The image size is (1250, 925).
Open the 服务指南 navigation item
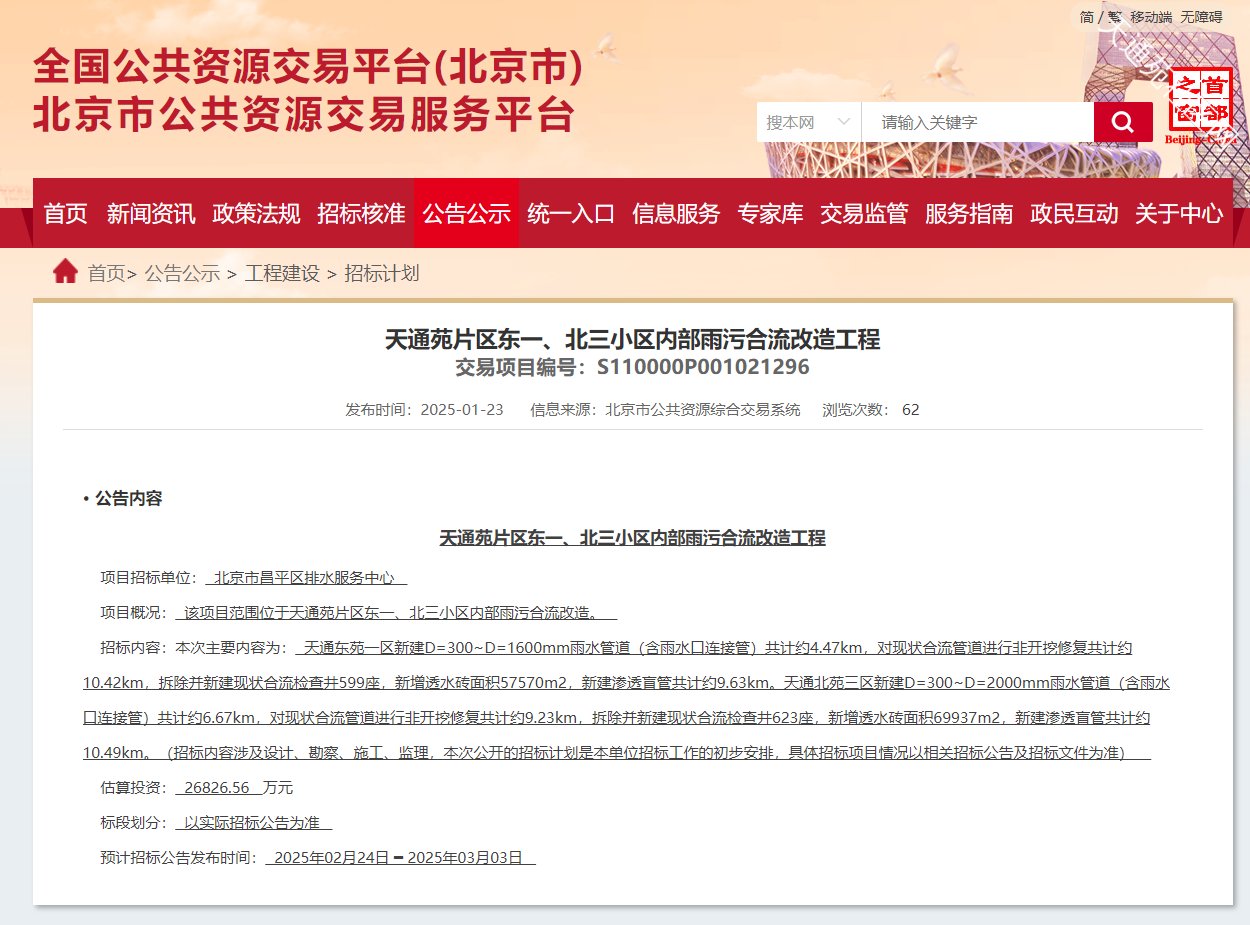click(x=969, y=213)
